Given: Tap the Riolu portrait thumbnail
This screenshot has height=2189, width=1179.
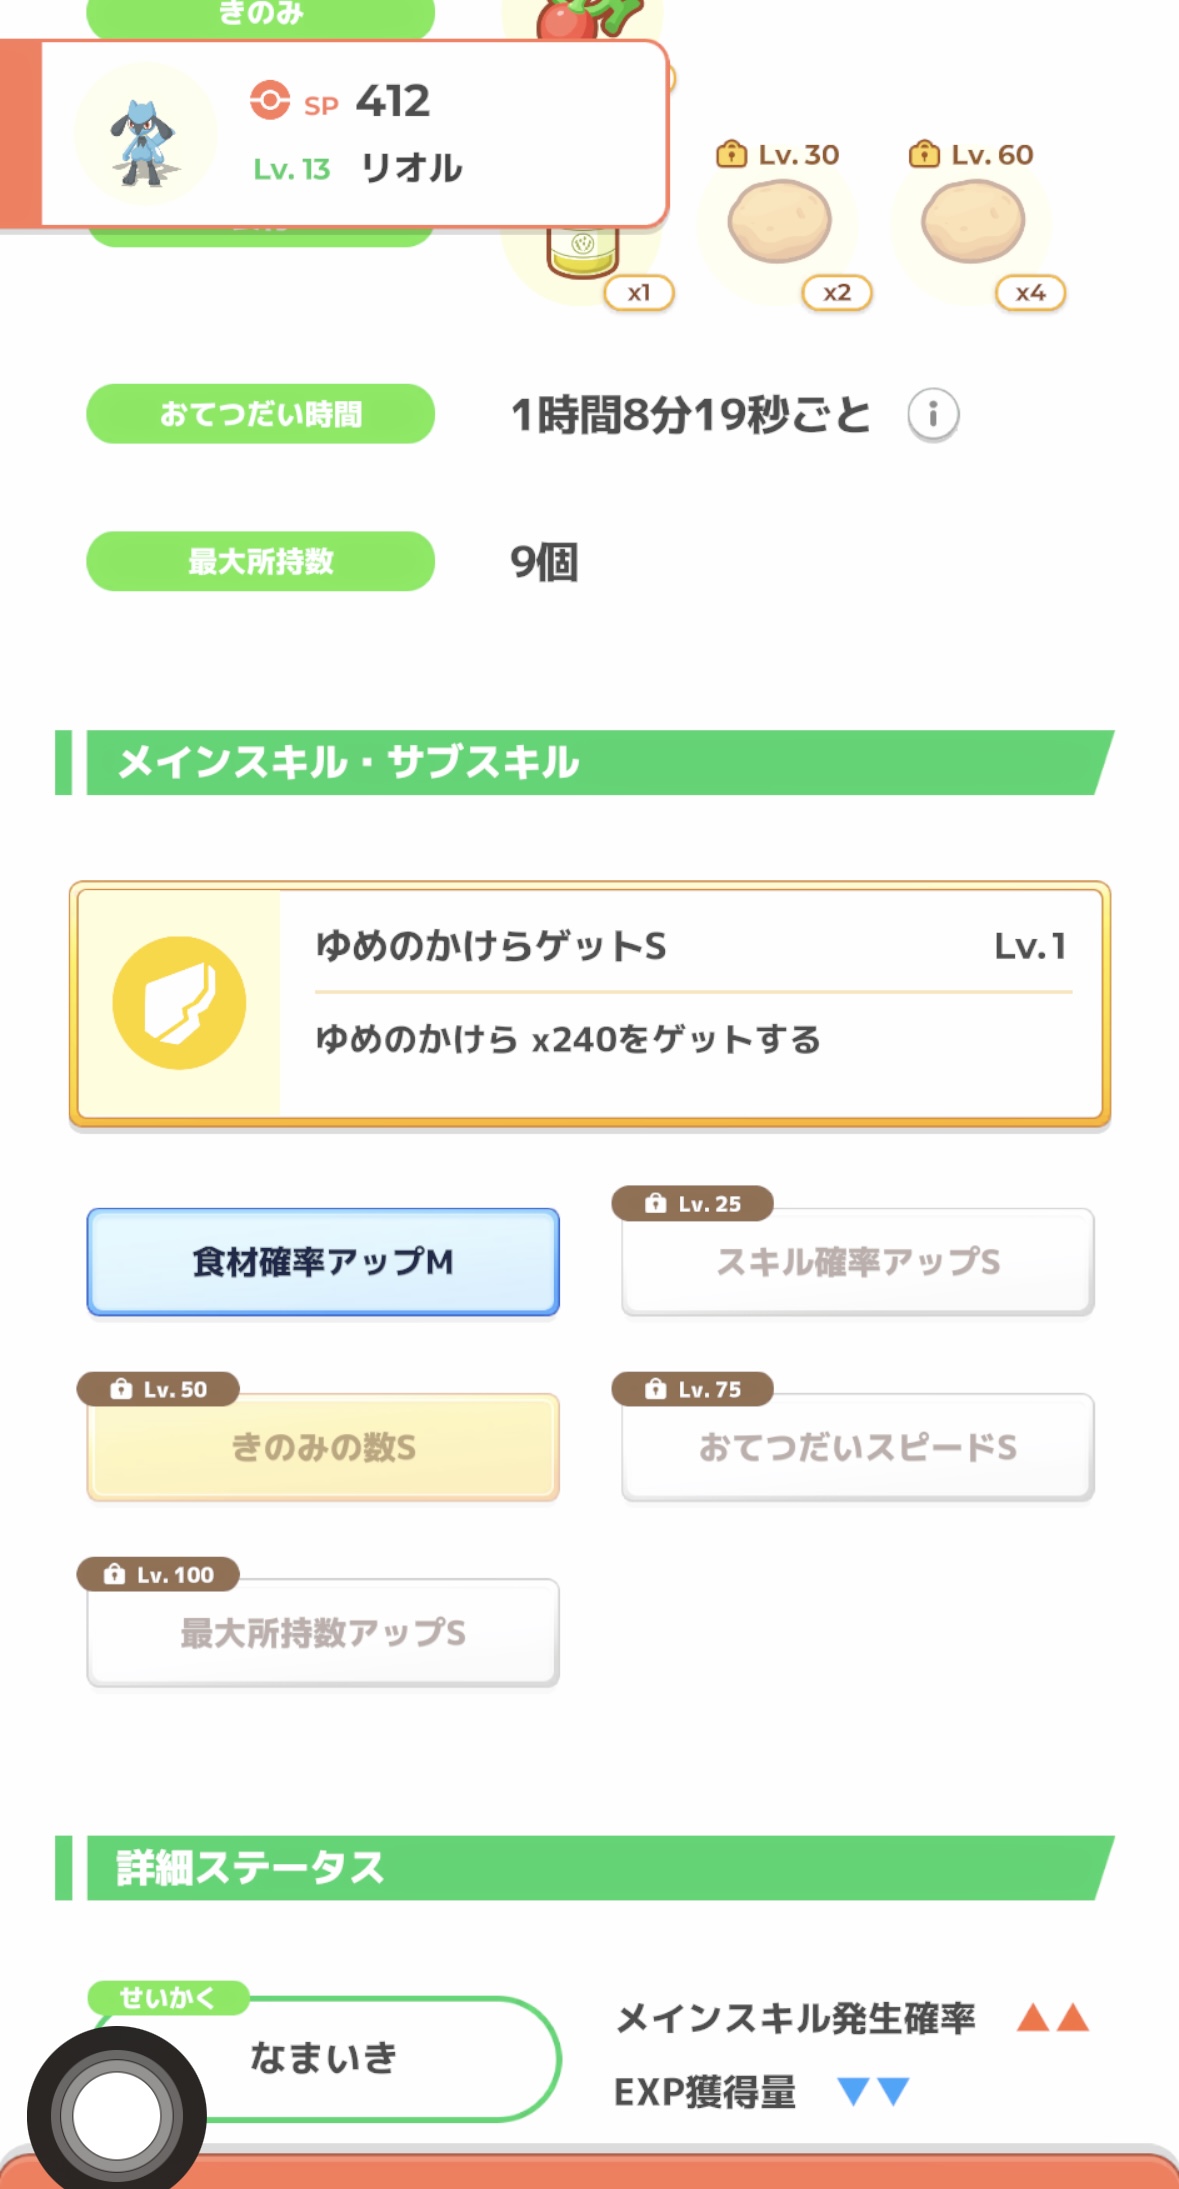Looking at the screenshot, I should (x=145, y=135).
